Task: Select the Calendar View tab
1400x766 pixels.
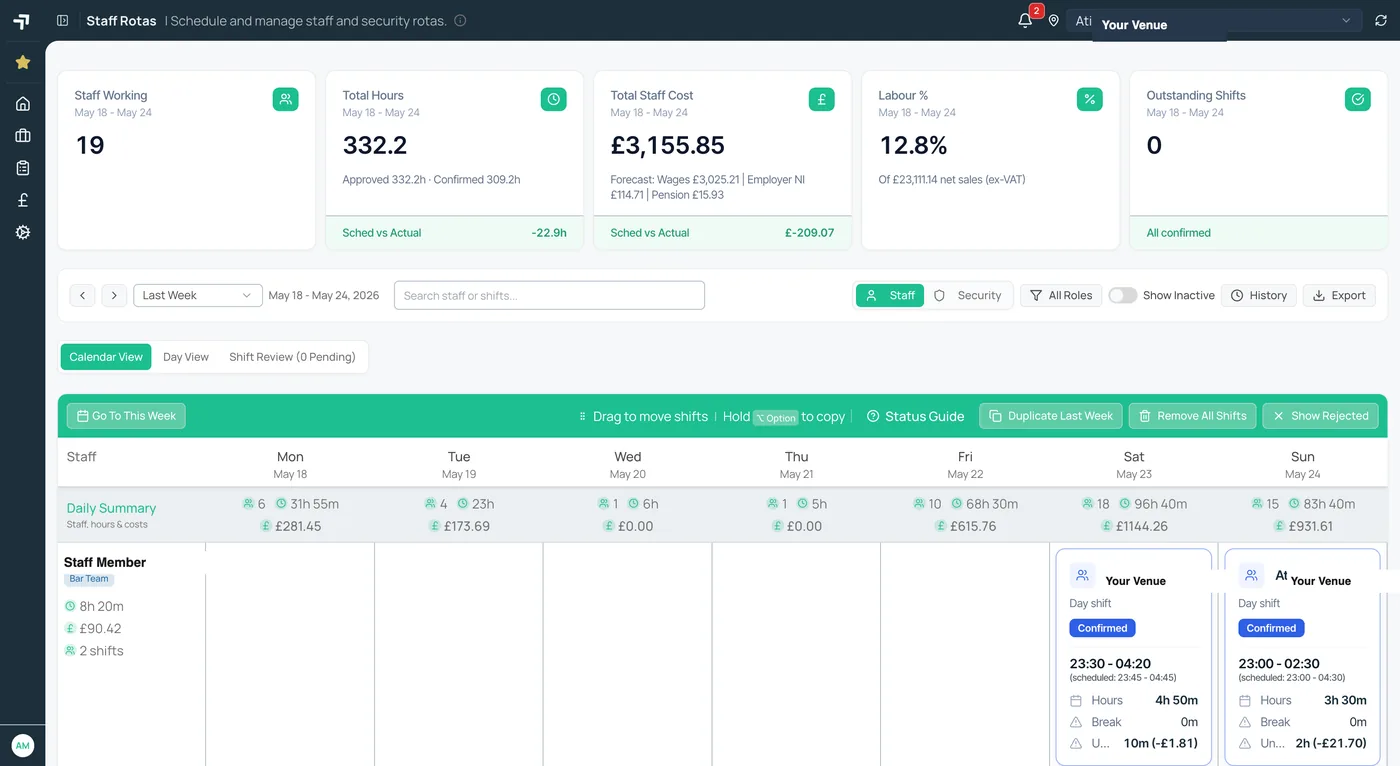Action: [x=106, y=357]
